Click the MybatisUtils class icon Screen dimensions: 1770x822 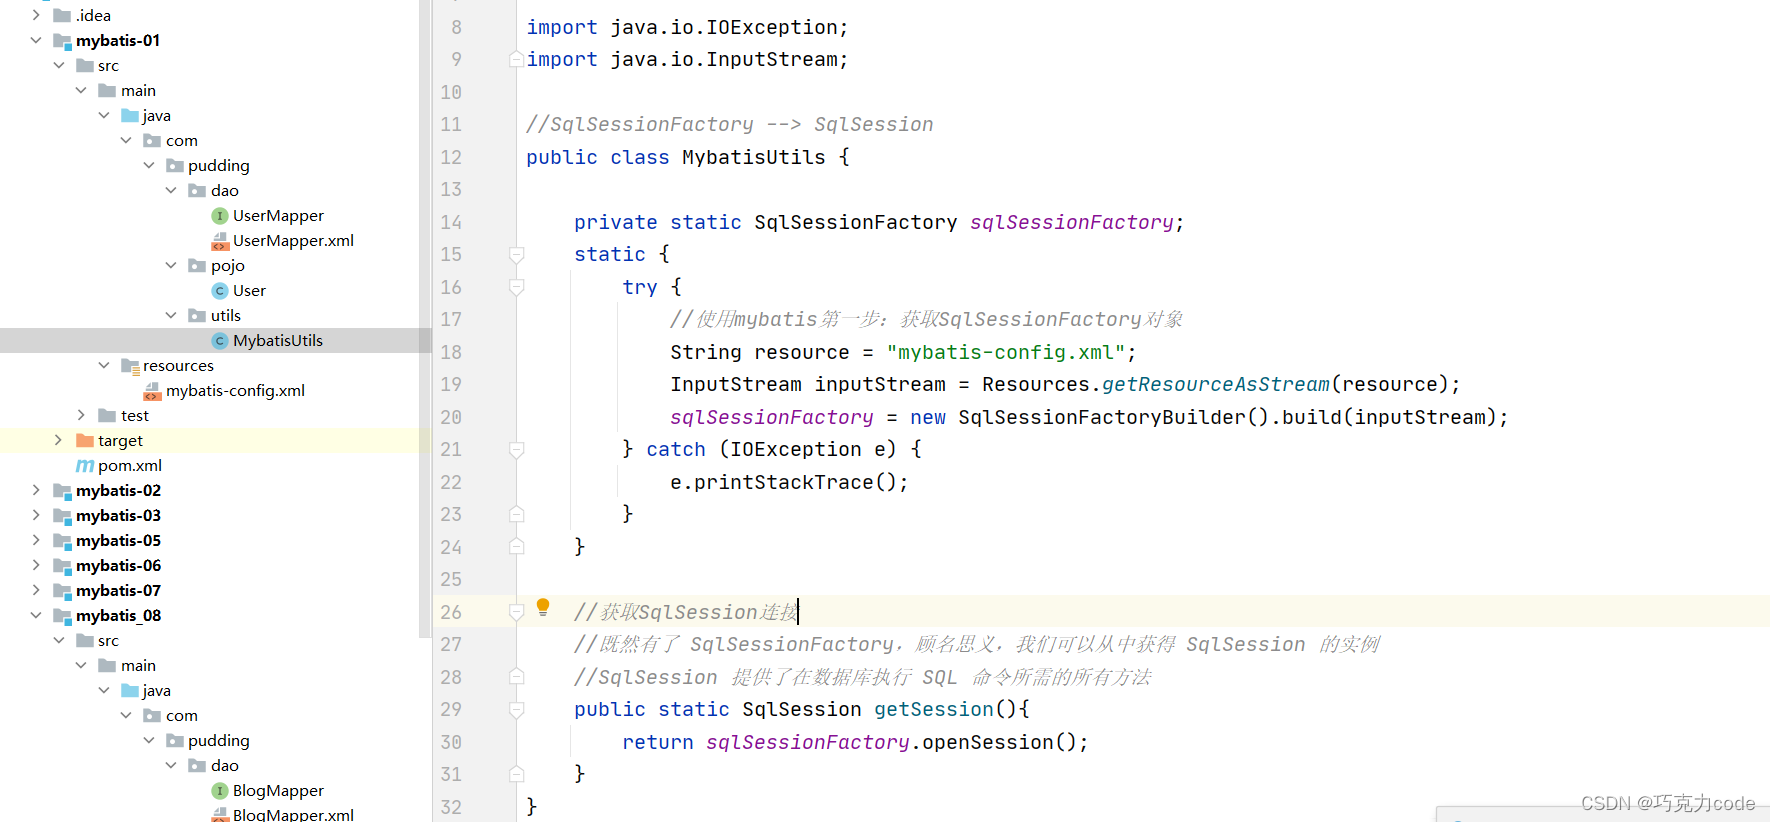[x=220, y=341]
